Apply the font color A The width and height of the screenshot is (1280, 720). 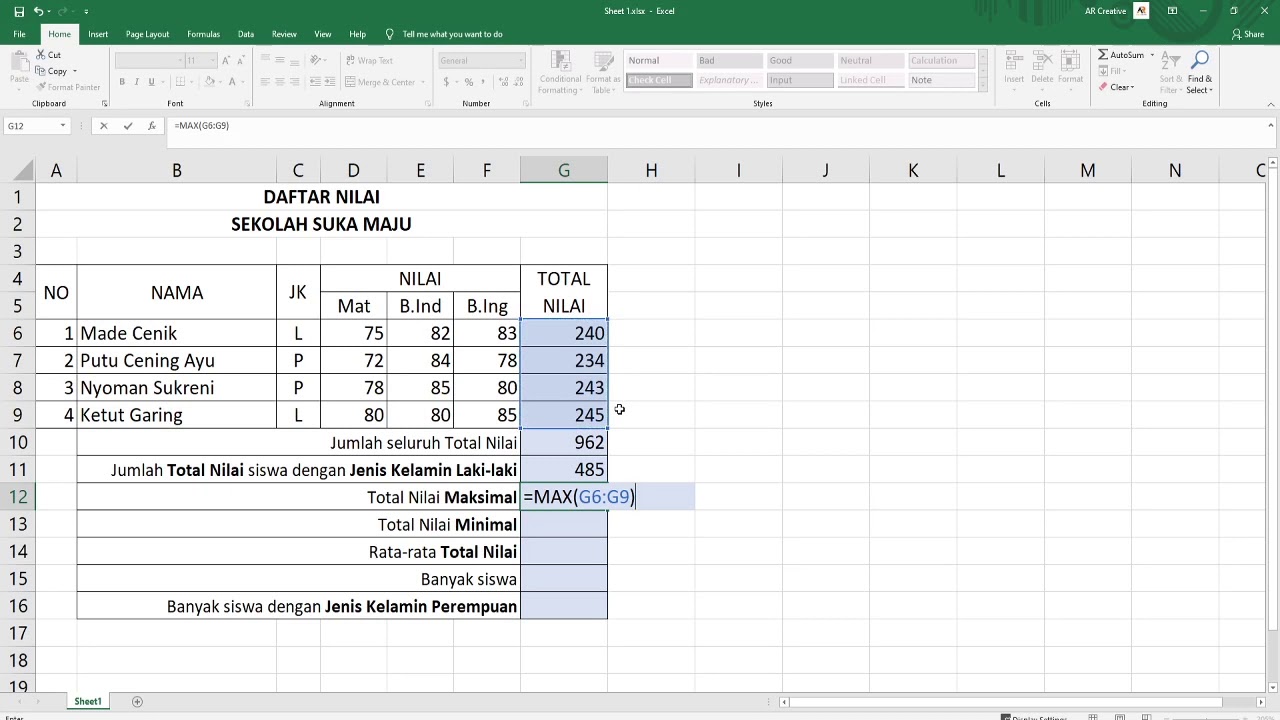pos(231,82)
